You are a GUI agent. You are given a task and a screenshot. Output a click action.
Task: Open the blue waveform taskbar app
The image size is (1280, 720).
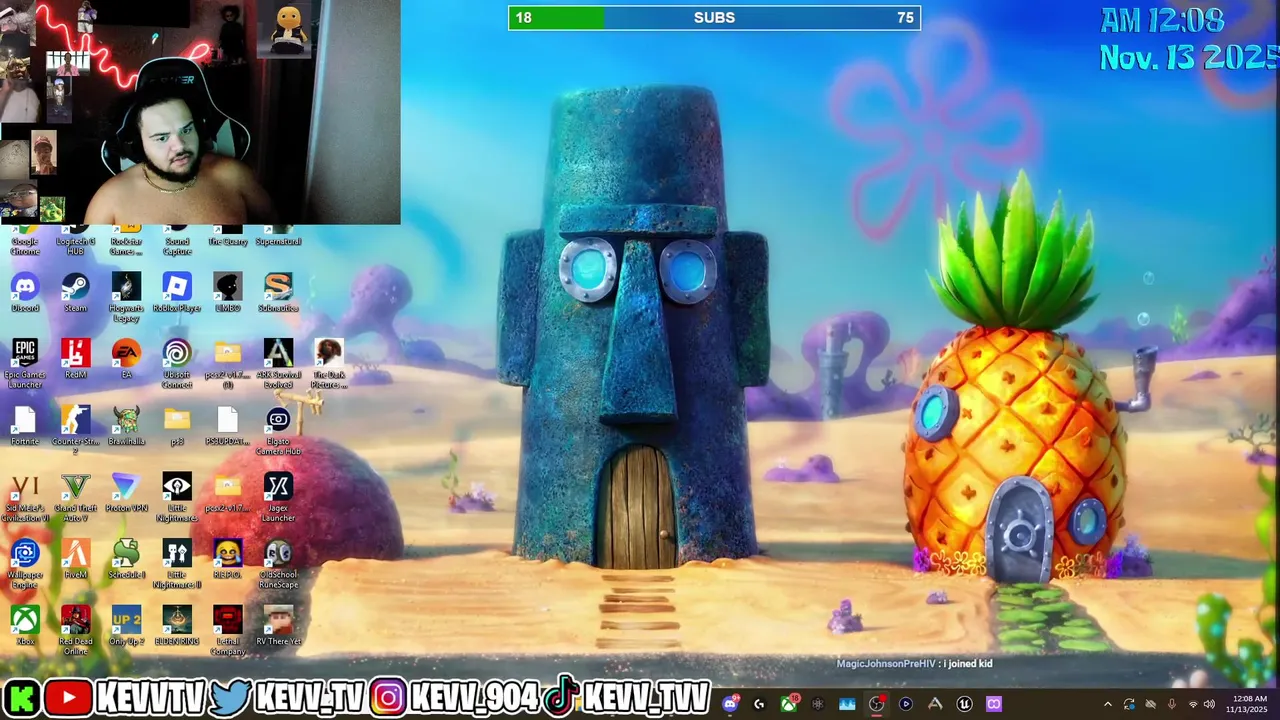pyautogui.click(x=847, y=704)
